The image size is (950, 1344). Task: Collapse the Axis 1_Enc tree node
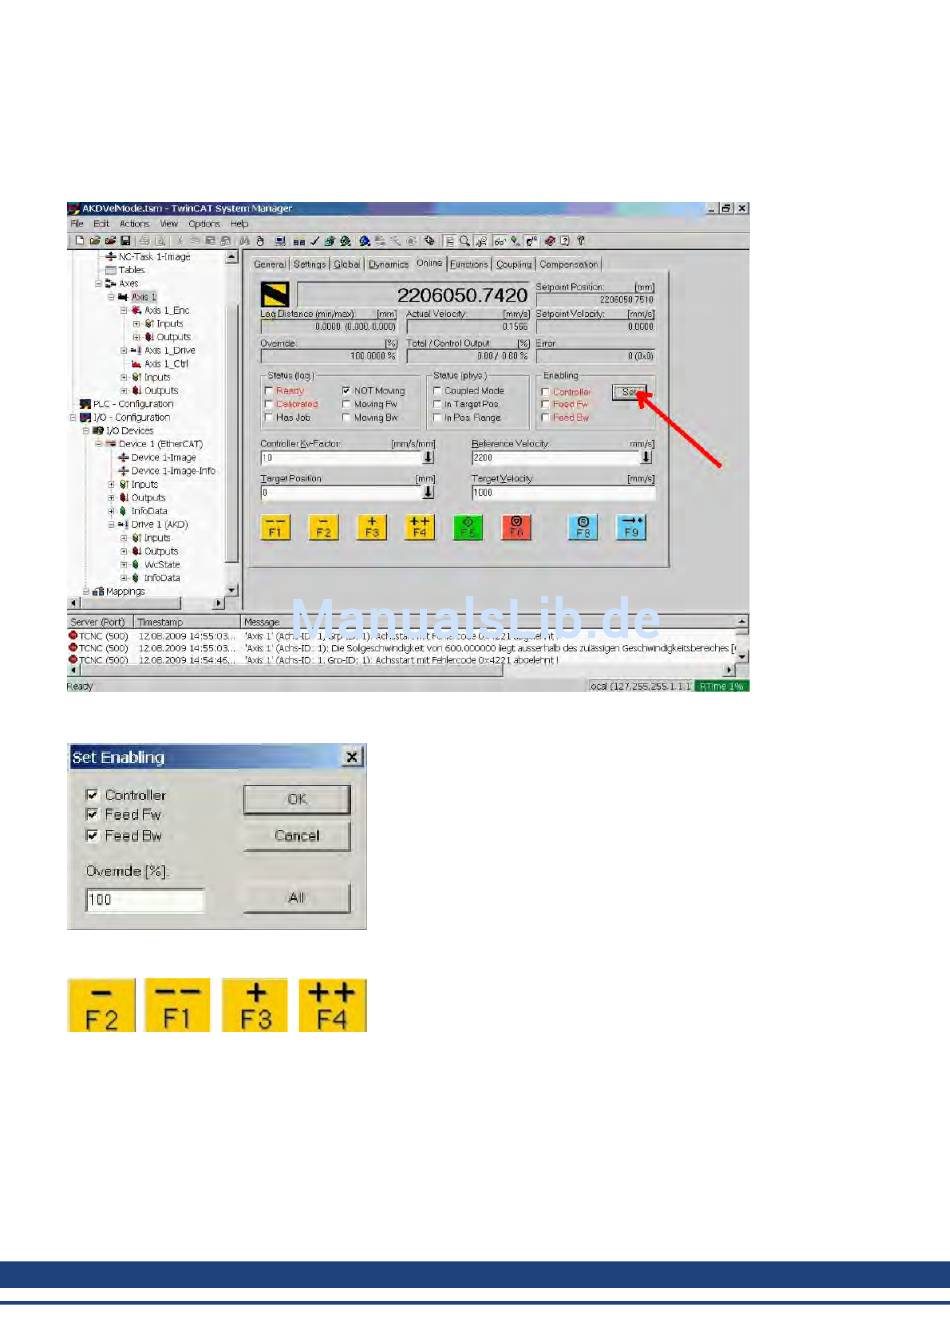coord(124,311)
